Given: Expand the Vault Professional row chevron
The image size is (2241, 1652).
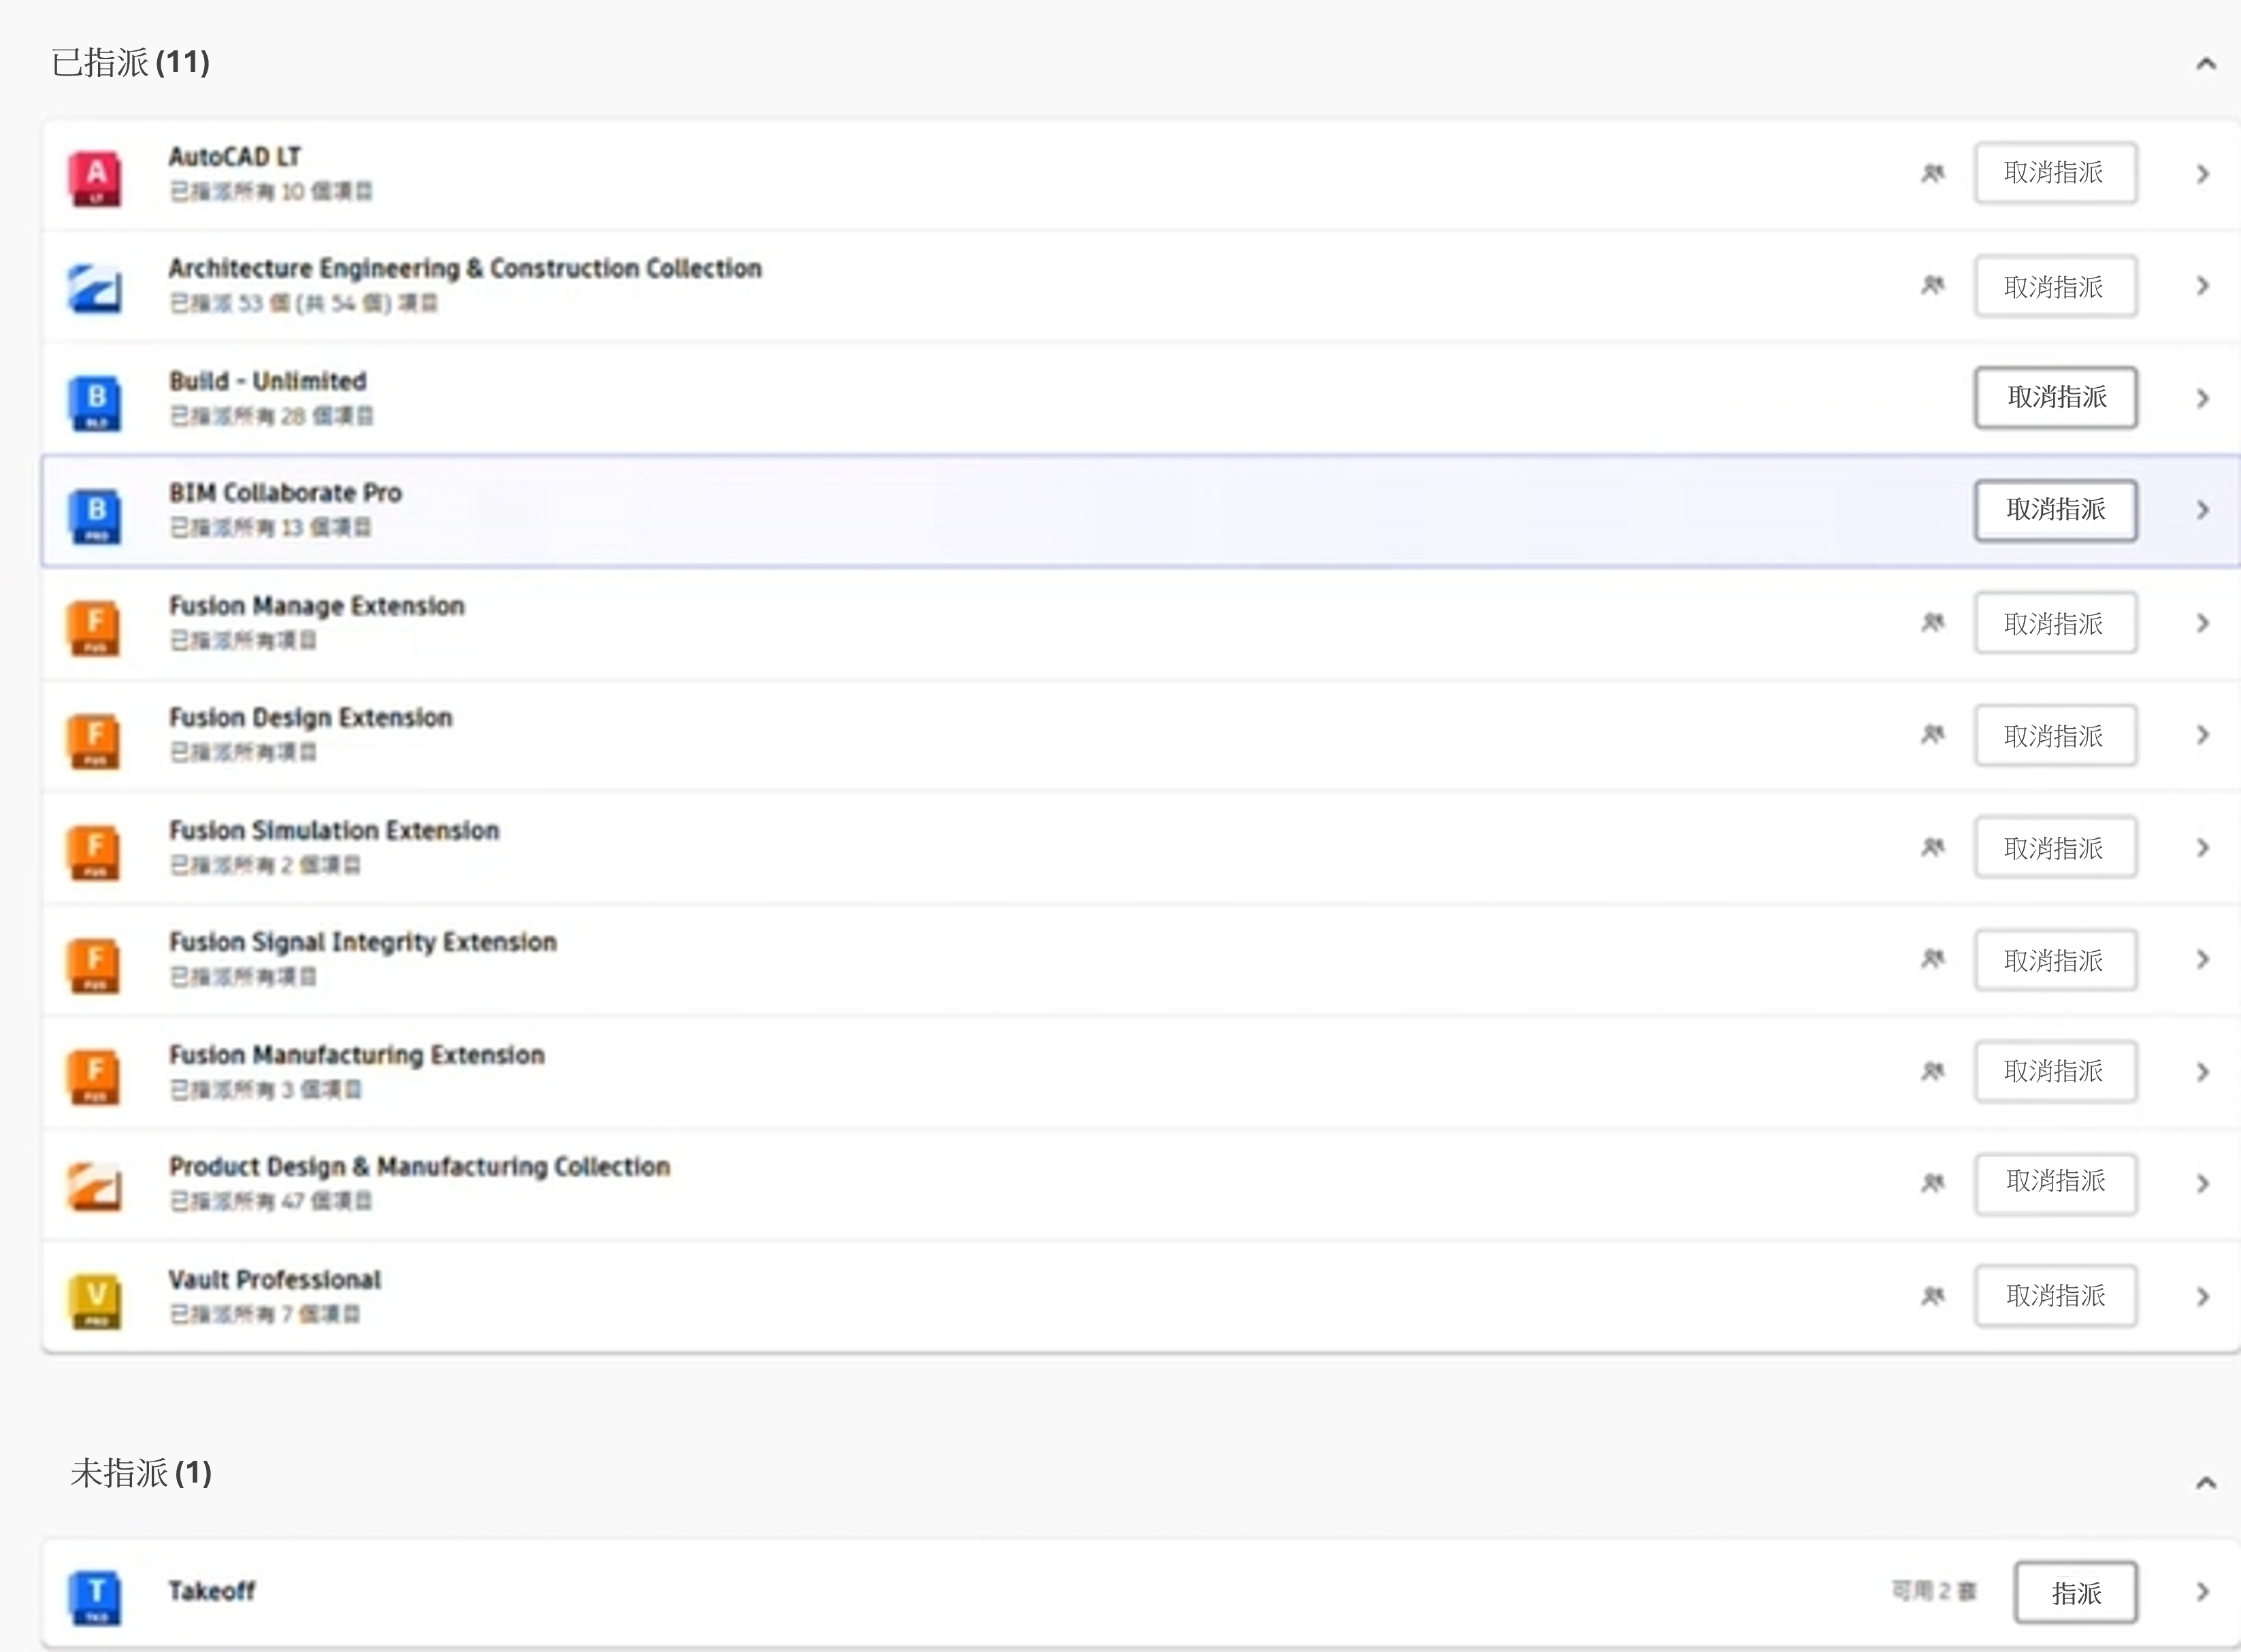Looking at the screenshot, I should tap(2203, 1297).
